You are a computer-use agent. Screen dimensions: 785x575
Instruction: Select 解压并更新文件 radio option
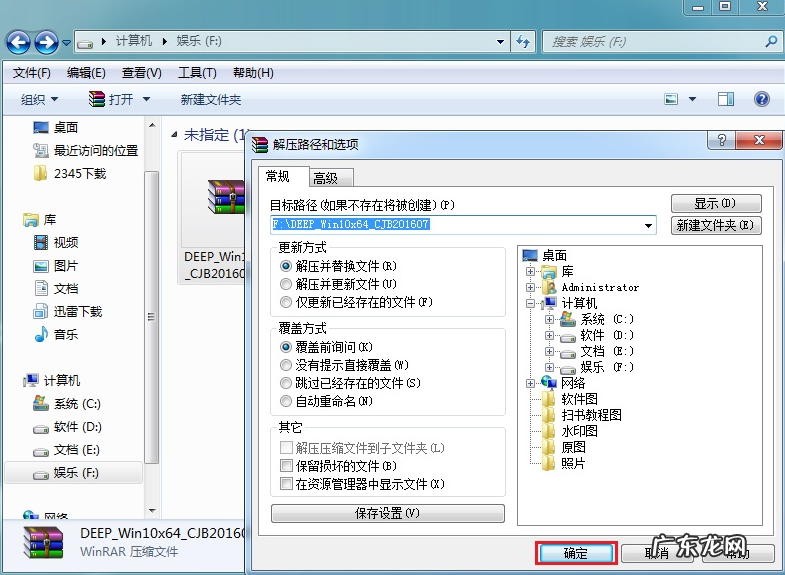(285, 284)
